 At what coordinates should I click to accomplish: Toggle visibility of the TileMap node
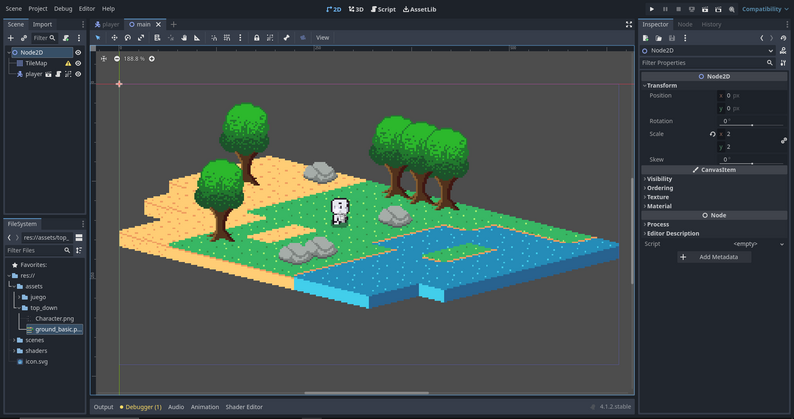[78, 63]
